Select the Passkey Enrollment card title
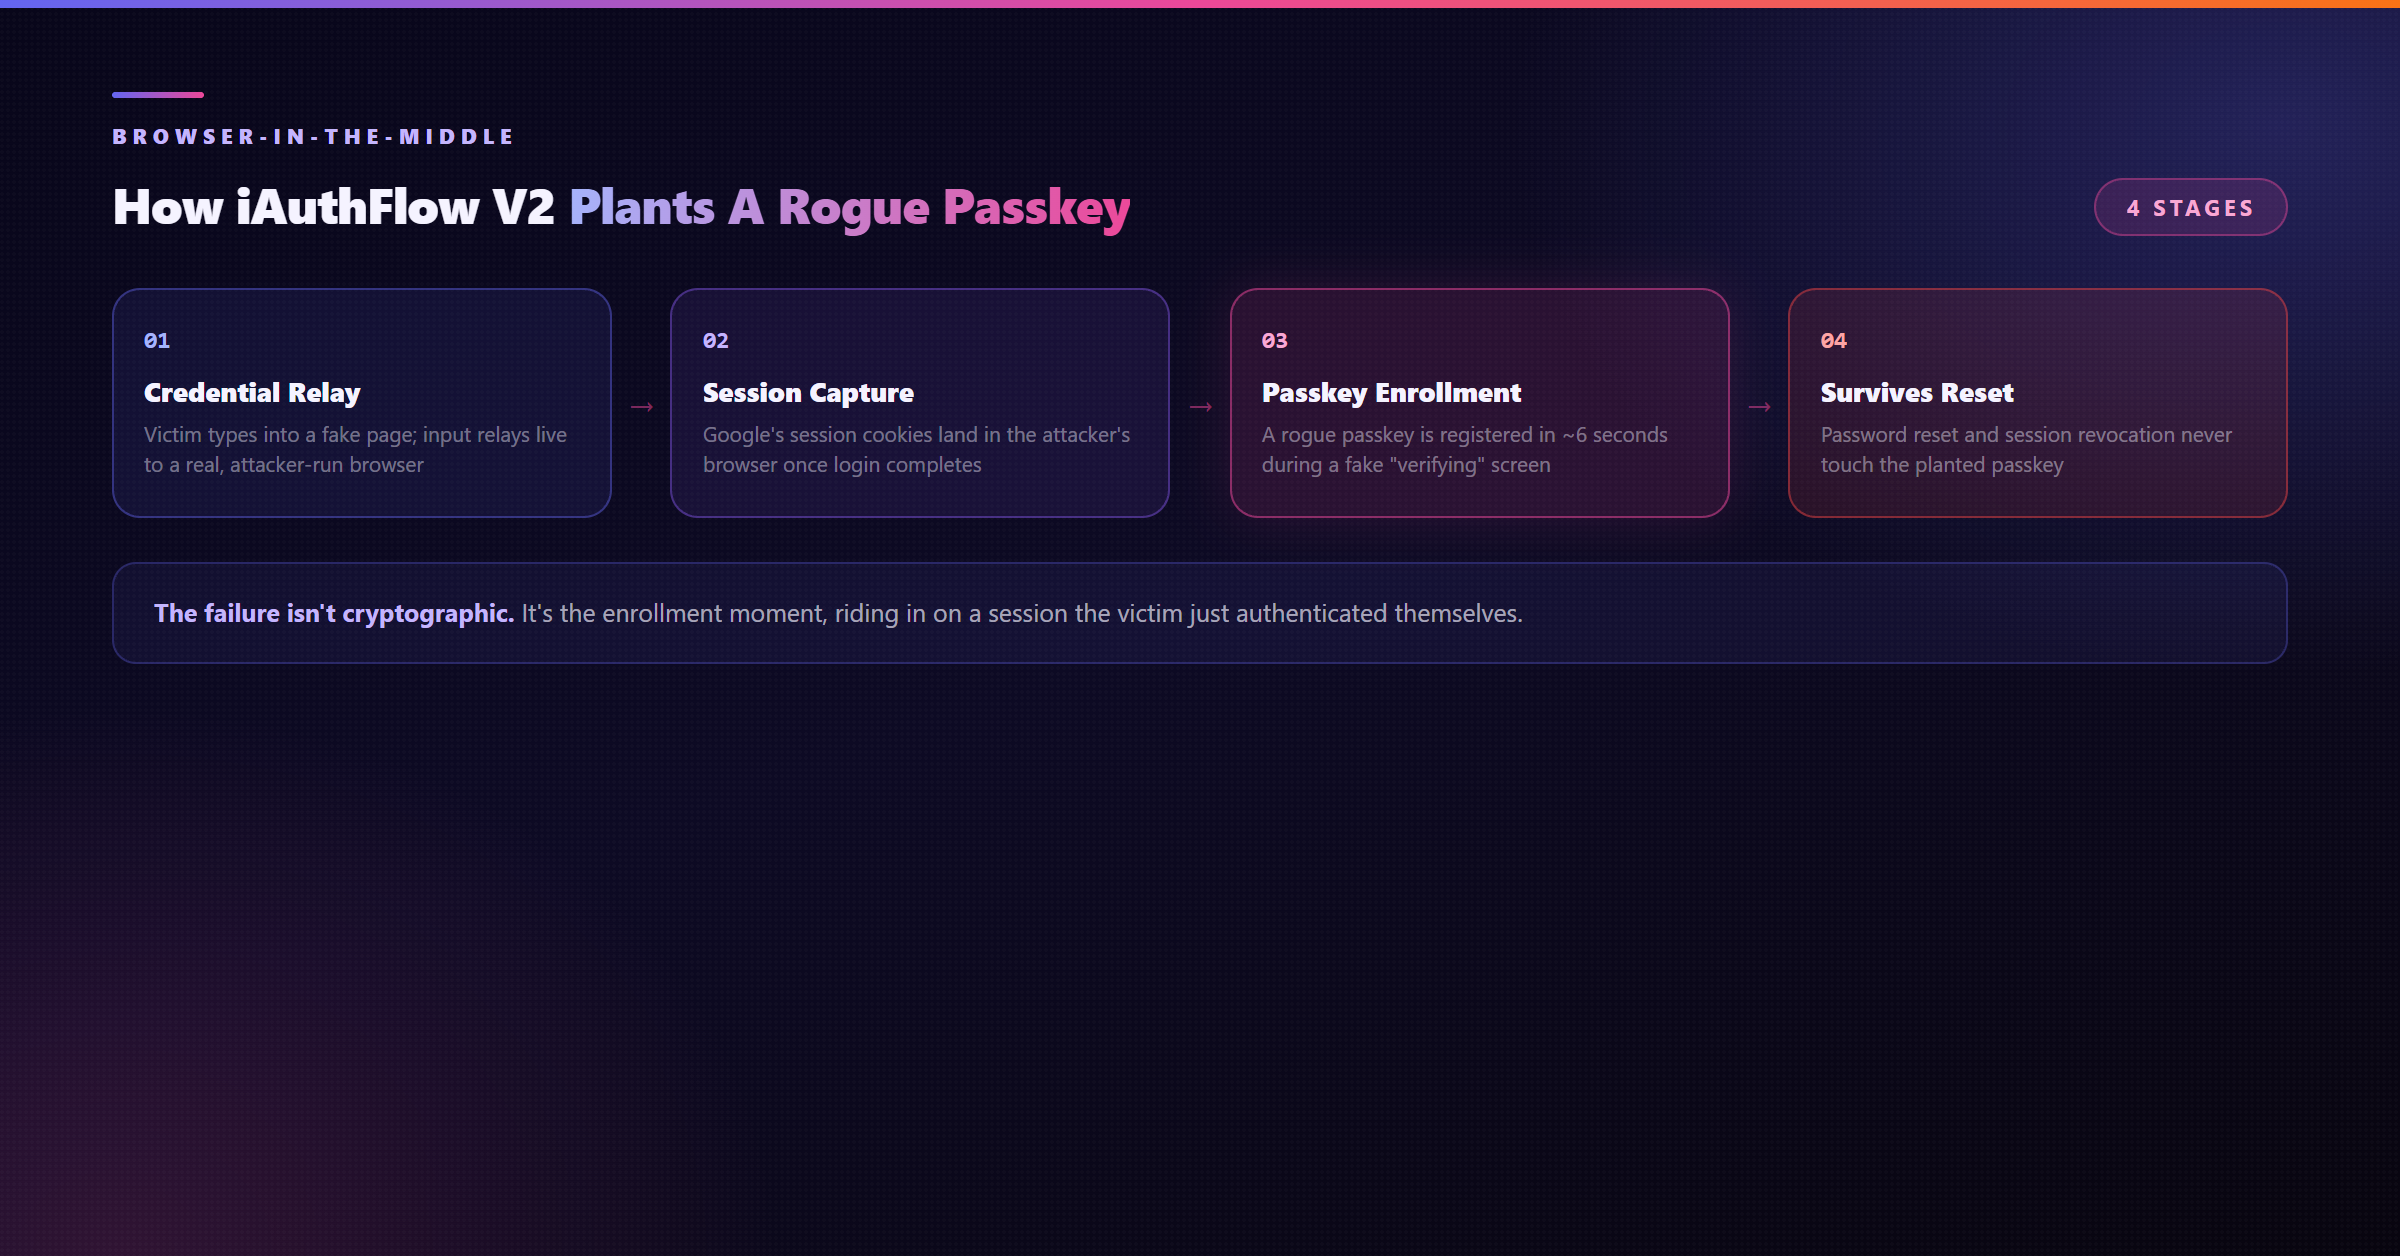This screenshot has width=2400, height=1256. [1391, 393]
